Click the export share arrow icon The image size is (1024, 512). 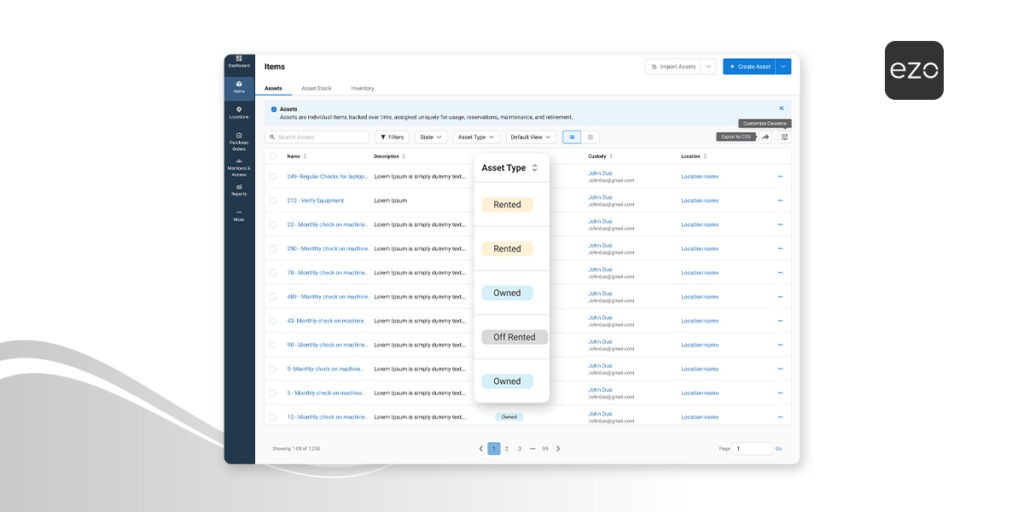click(x=766, y=137)
